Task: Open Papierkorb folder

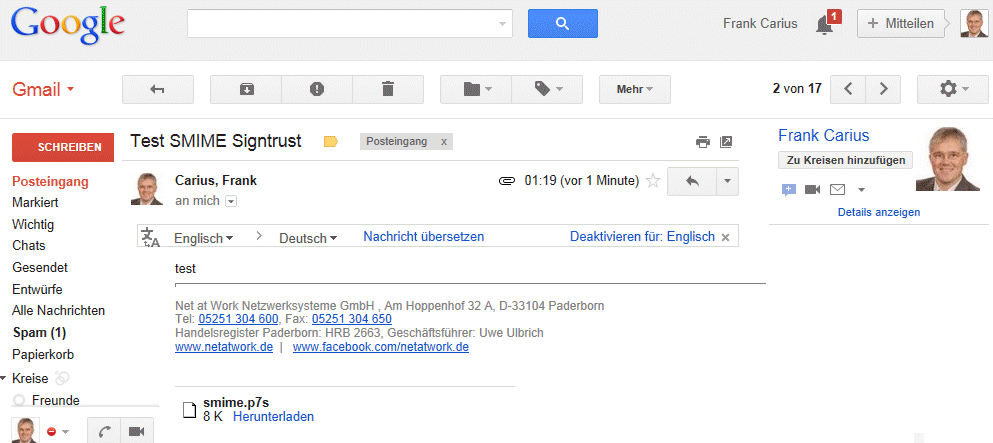Action: point(43,354)
